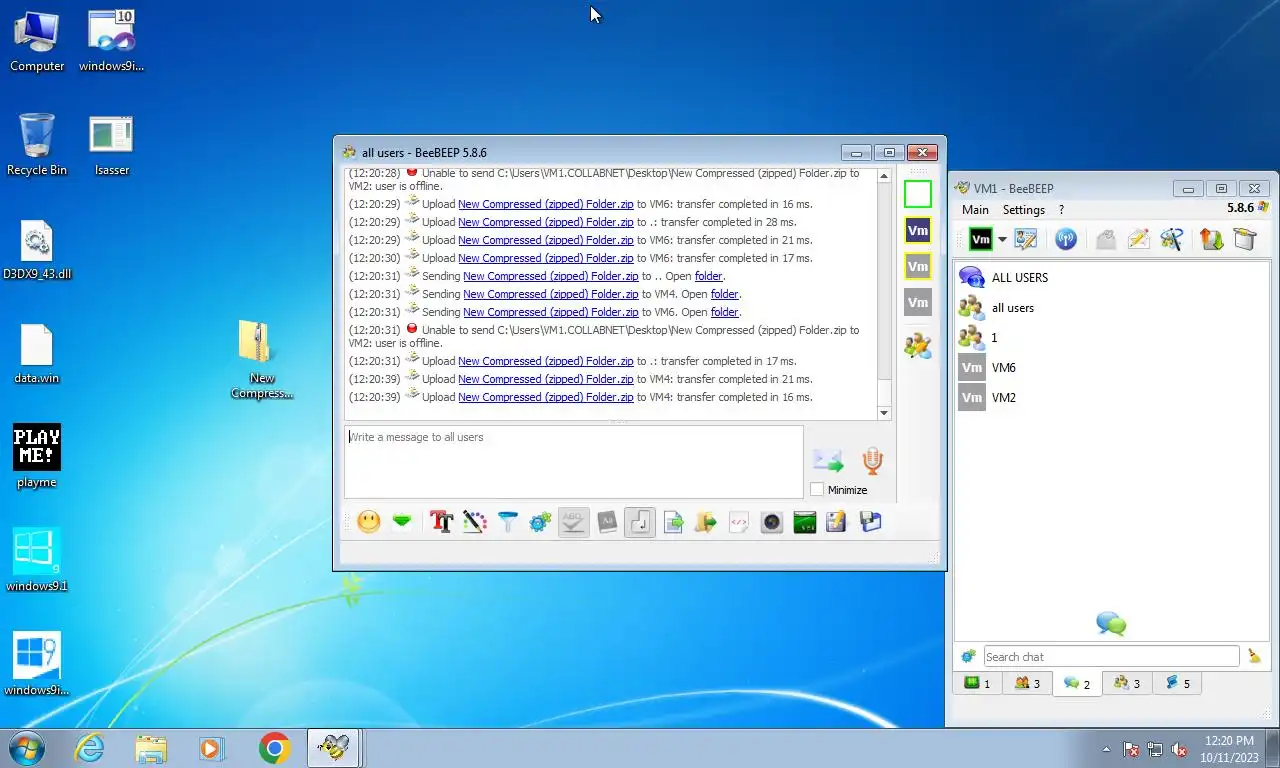Select VM6 chat in list
Image resolution: width=1280 pixels, height=768 pixels.
(1112, 367)
